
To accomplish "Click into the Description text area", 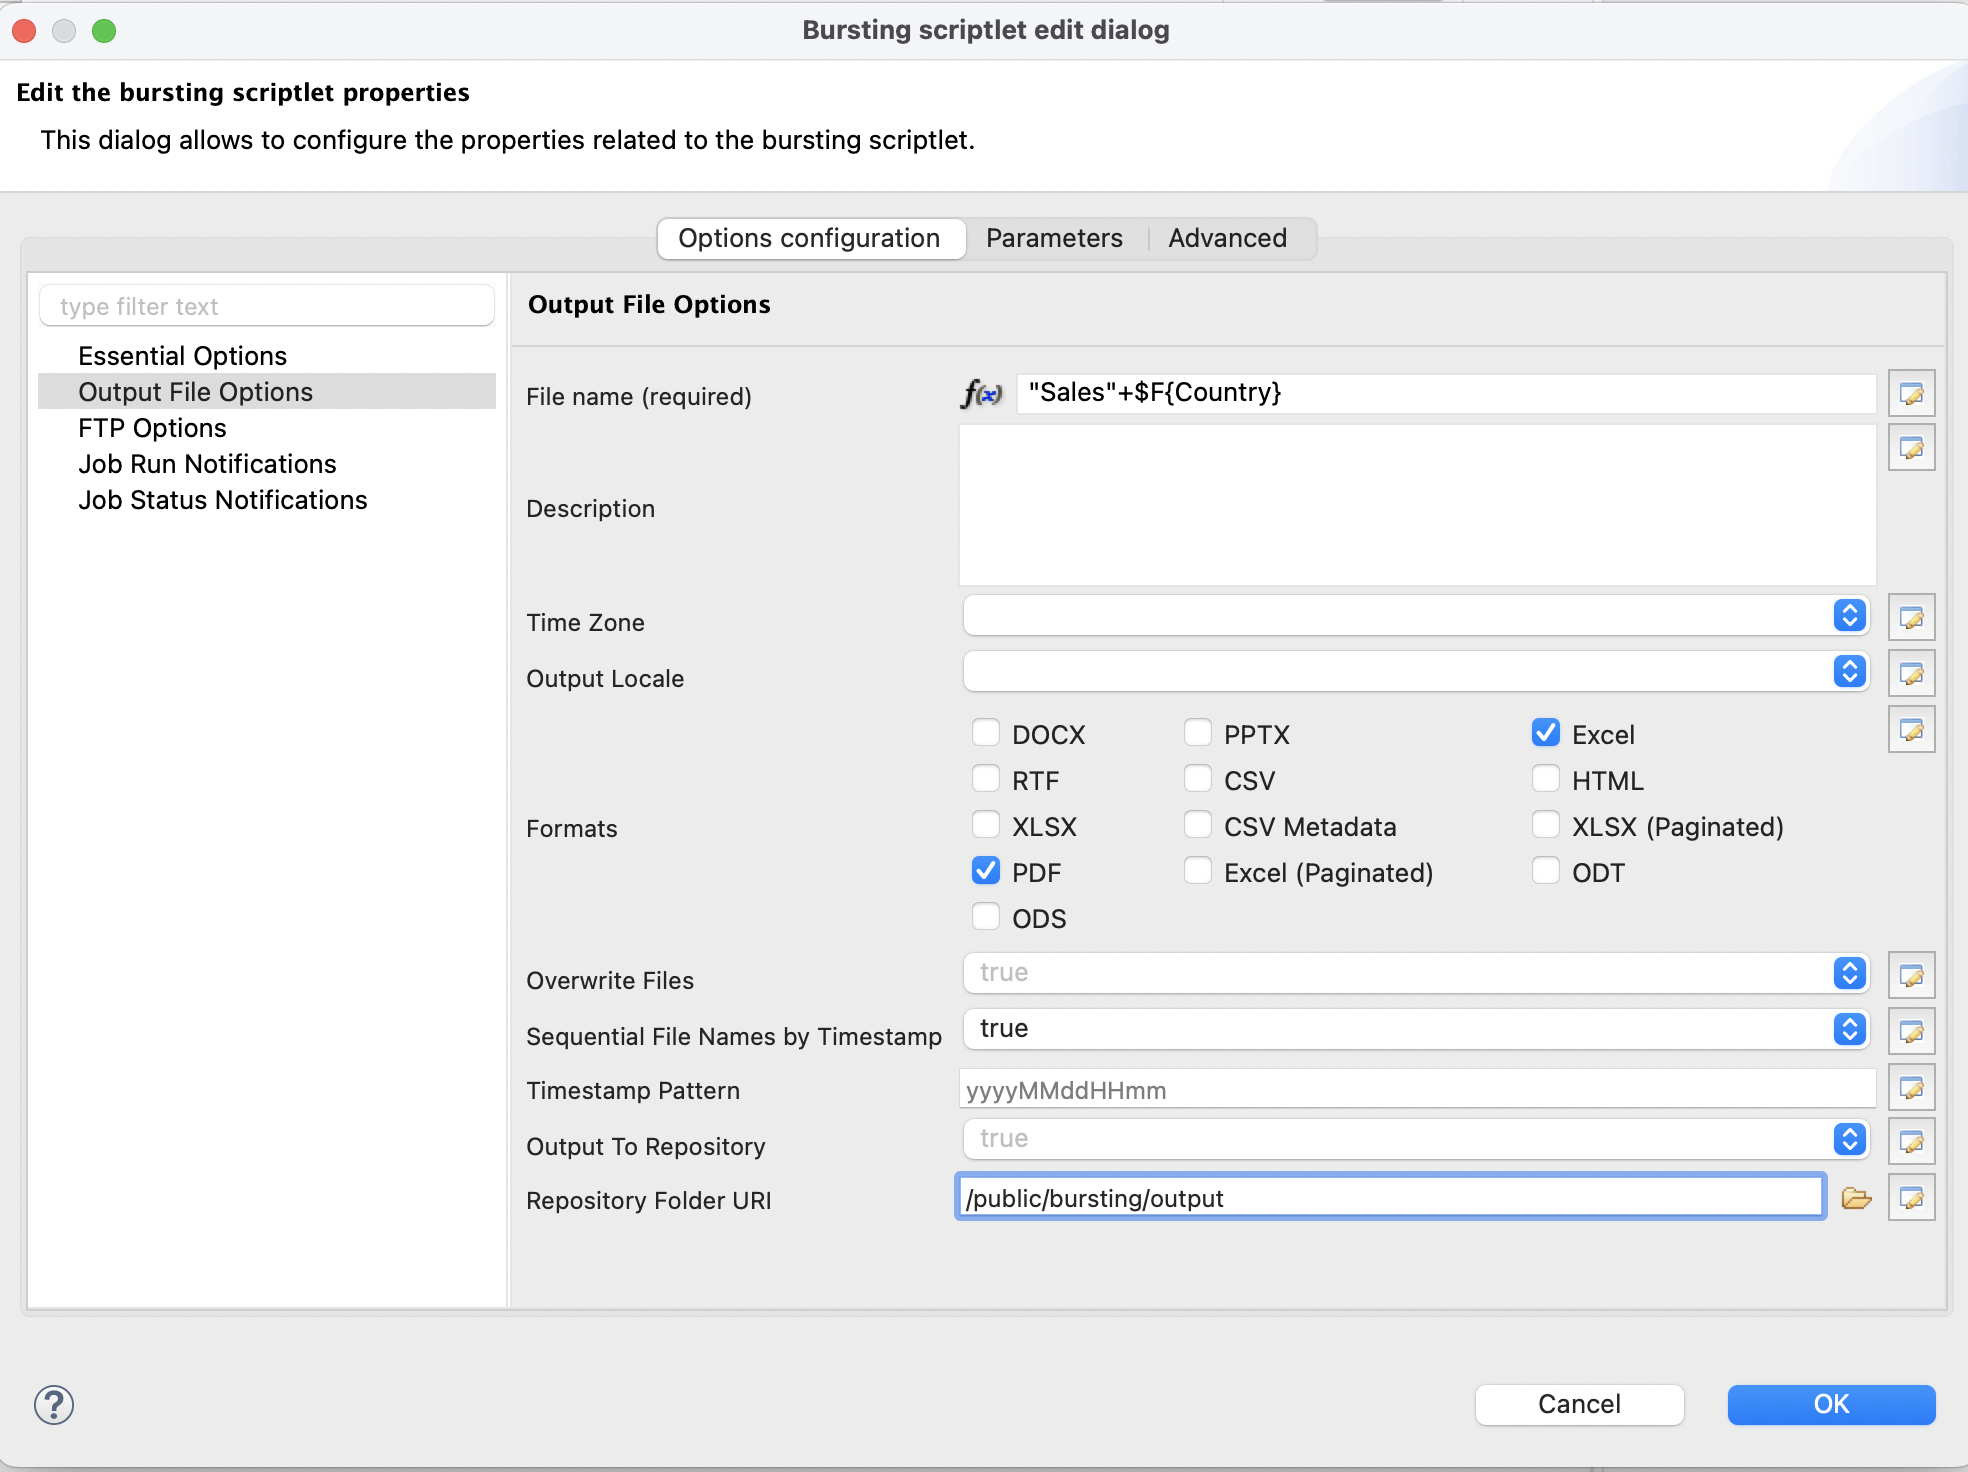I will (x=1417, y=505).
